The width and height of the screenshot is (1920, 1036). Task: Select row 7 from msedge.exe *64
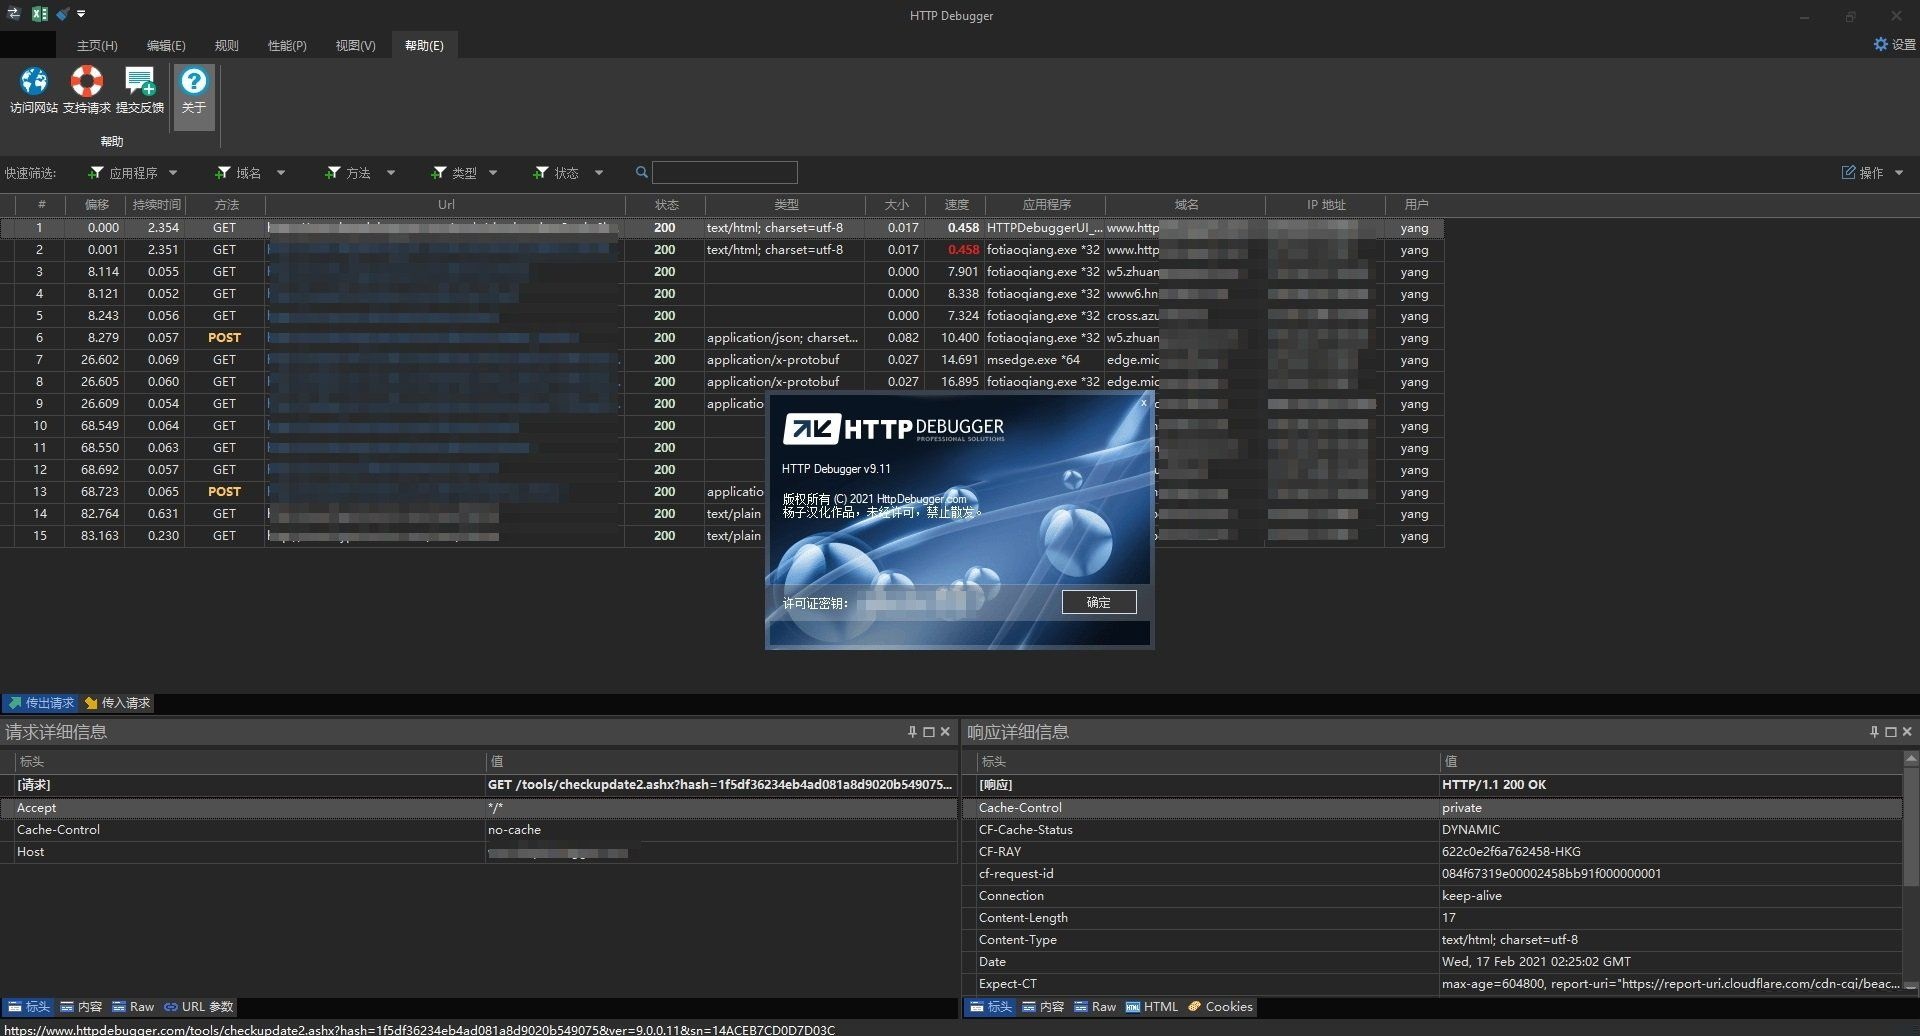(x=722, y=360)
